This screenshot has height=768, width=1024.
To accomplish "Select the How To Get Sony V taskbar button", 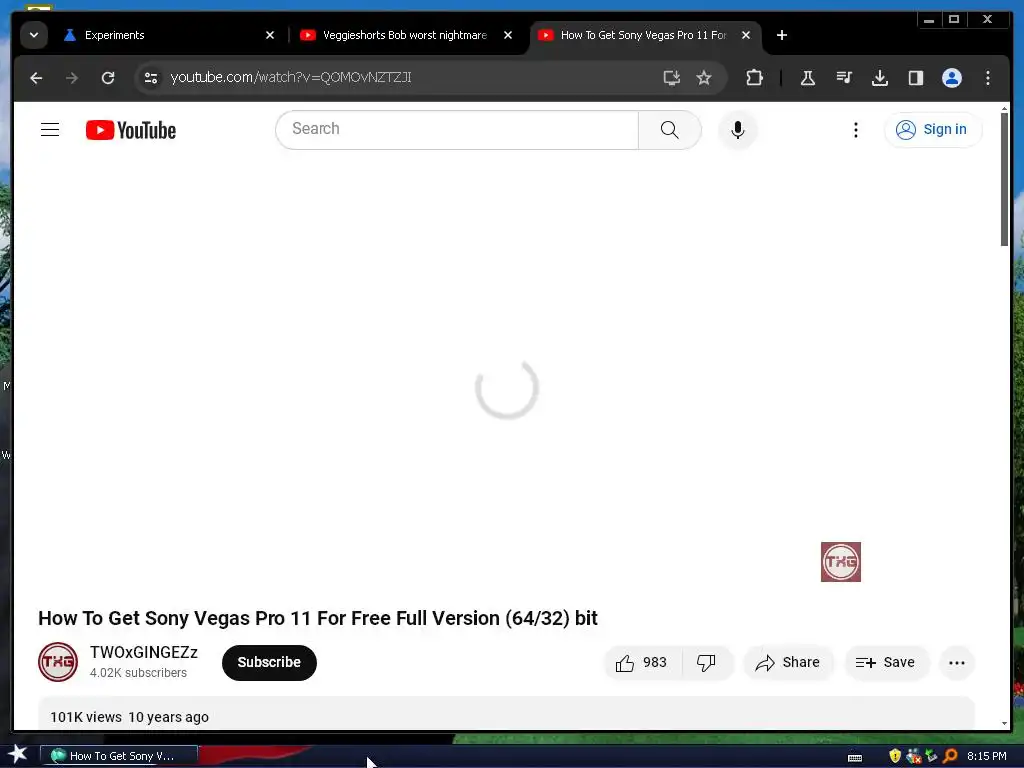I will [119, 756].
